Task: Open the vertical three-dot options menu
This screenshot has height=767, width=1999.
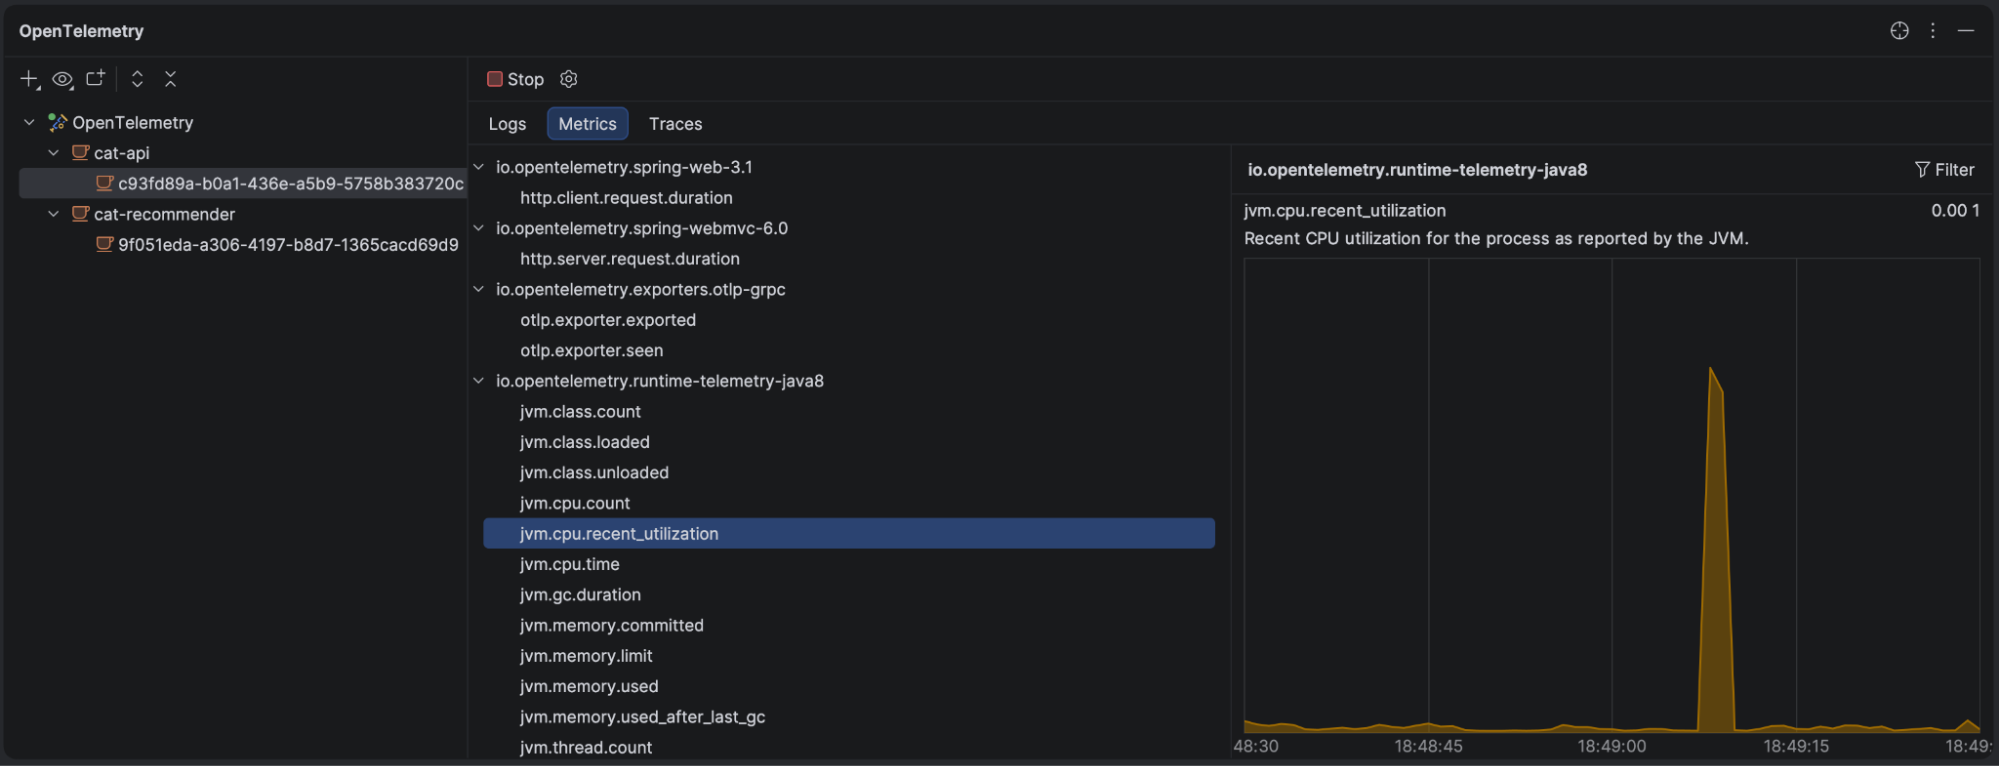Action: pyautogui.click(x=1933, y=31)
